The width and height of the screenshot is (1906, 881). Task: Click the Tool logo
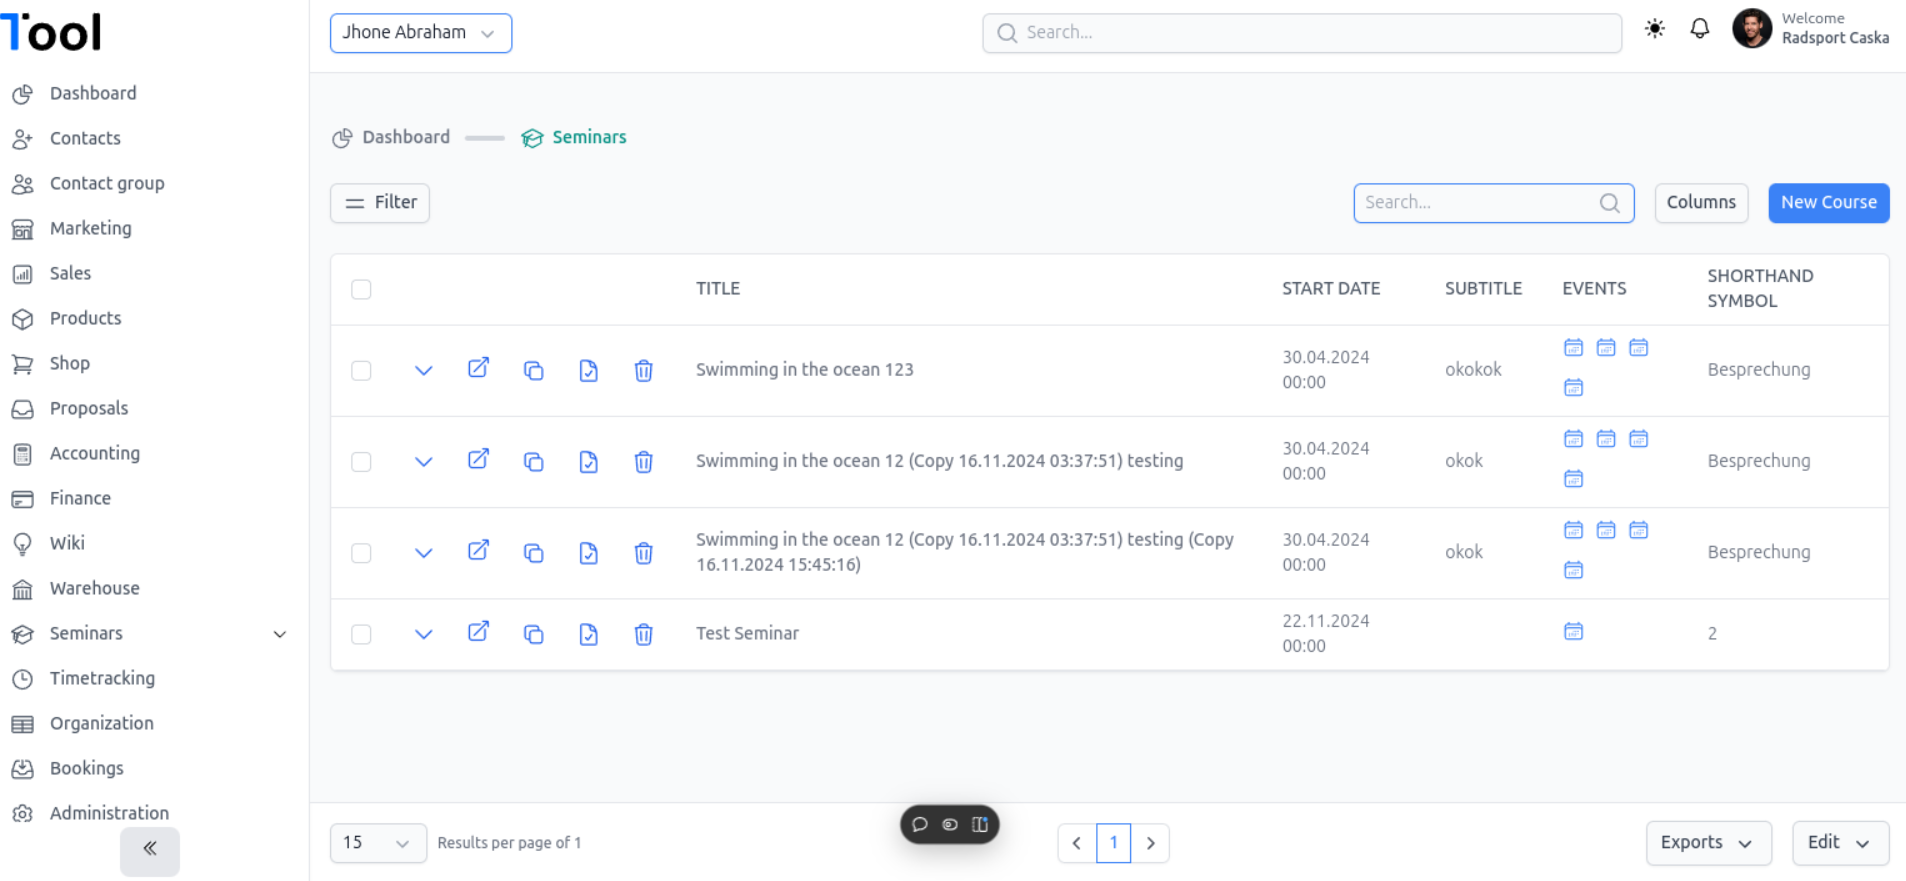click(51, 31)
